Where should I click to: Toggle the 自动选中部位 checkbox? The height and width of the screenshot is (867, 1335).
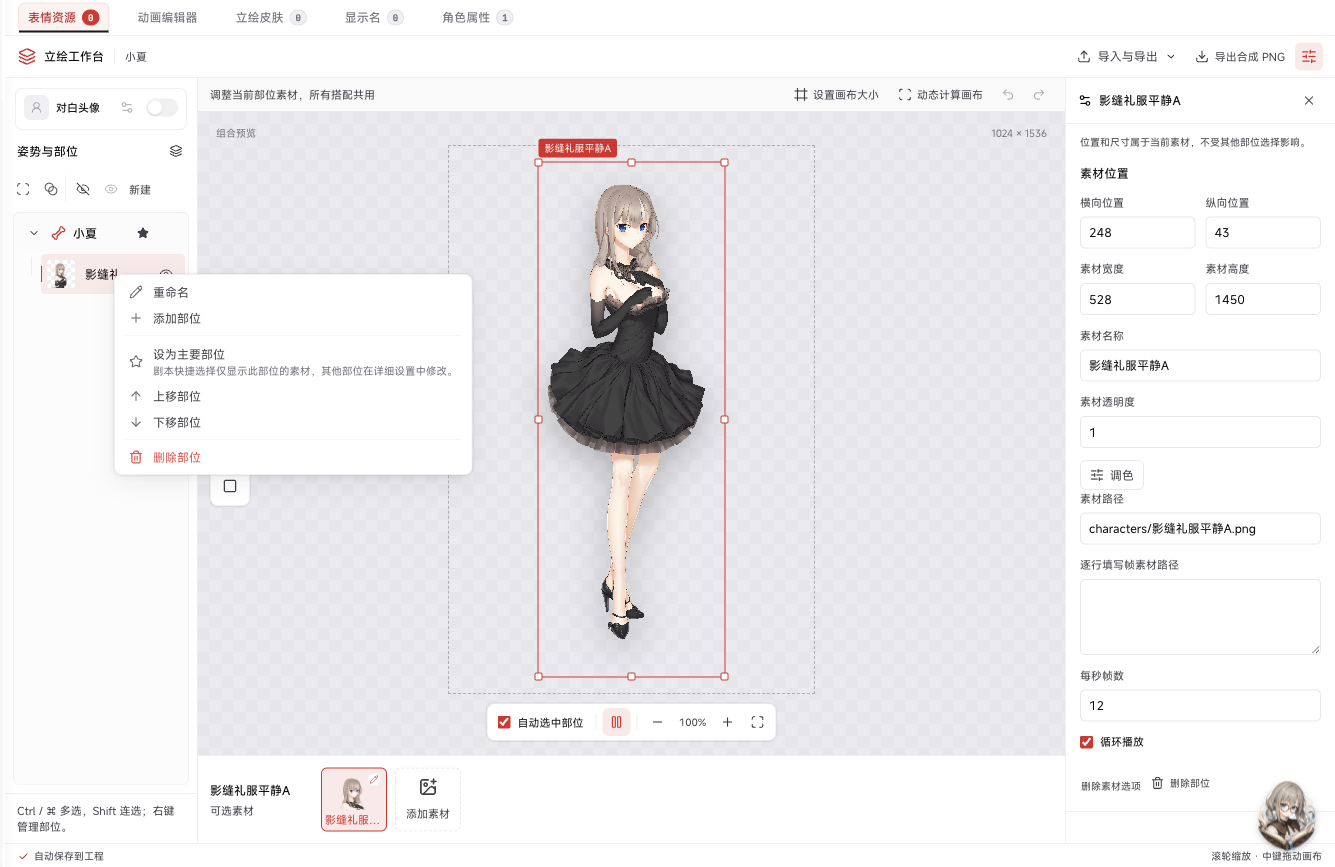504,722
